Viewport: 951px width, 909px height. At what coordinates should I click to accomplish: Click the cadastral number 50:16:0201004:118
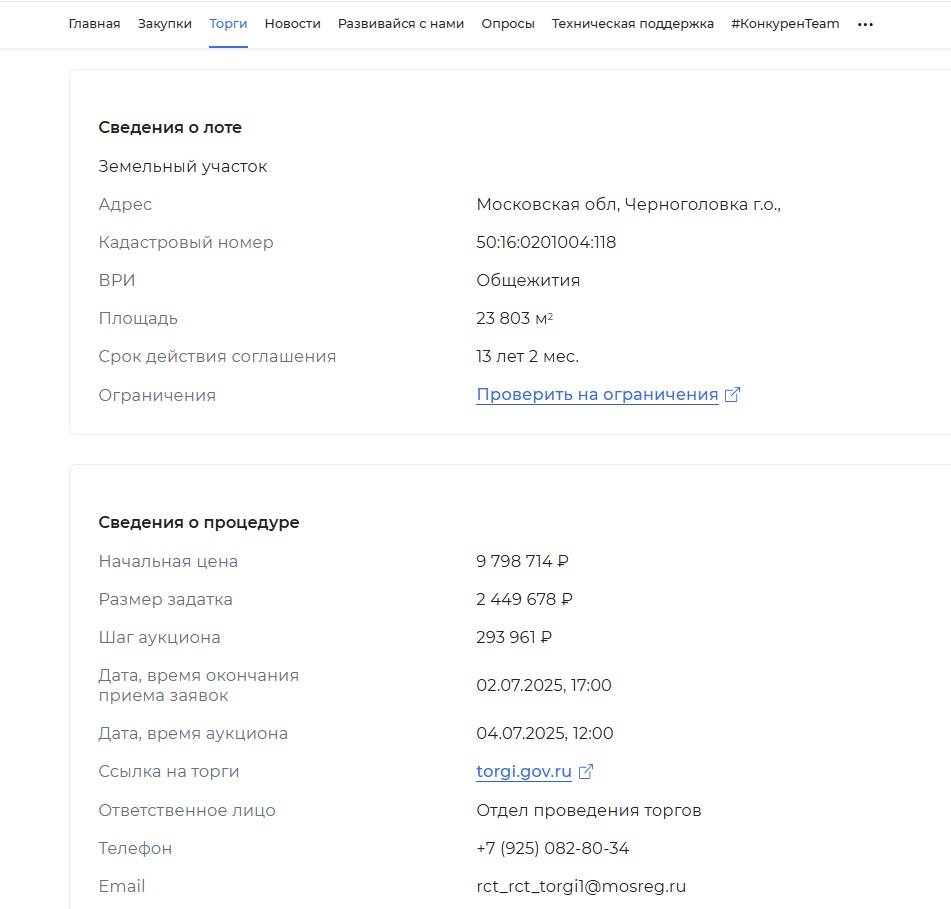pyautogui.click(x=546, y=243)
